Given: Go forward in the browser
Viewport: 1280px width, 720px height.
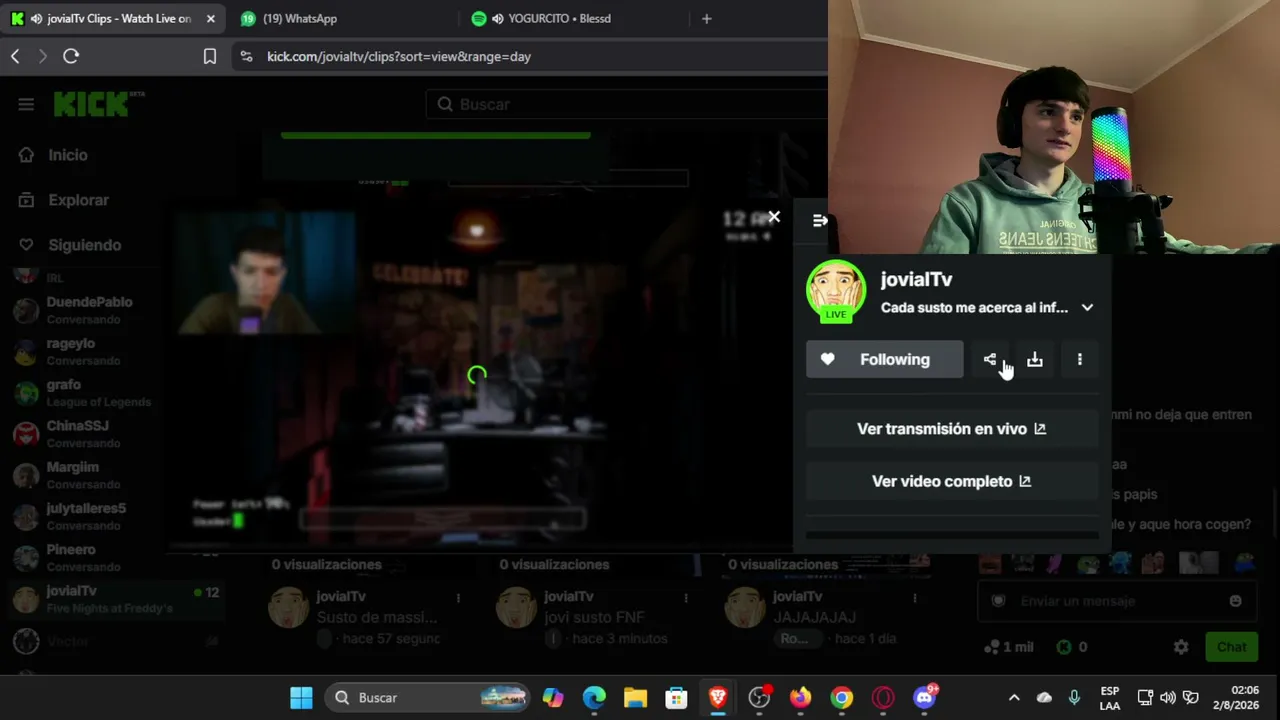Looking at the screenshot, I should coord(42,57).
